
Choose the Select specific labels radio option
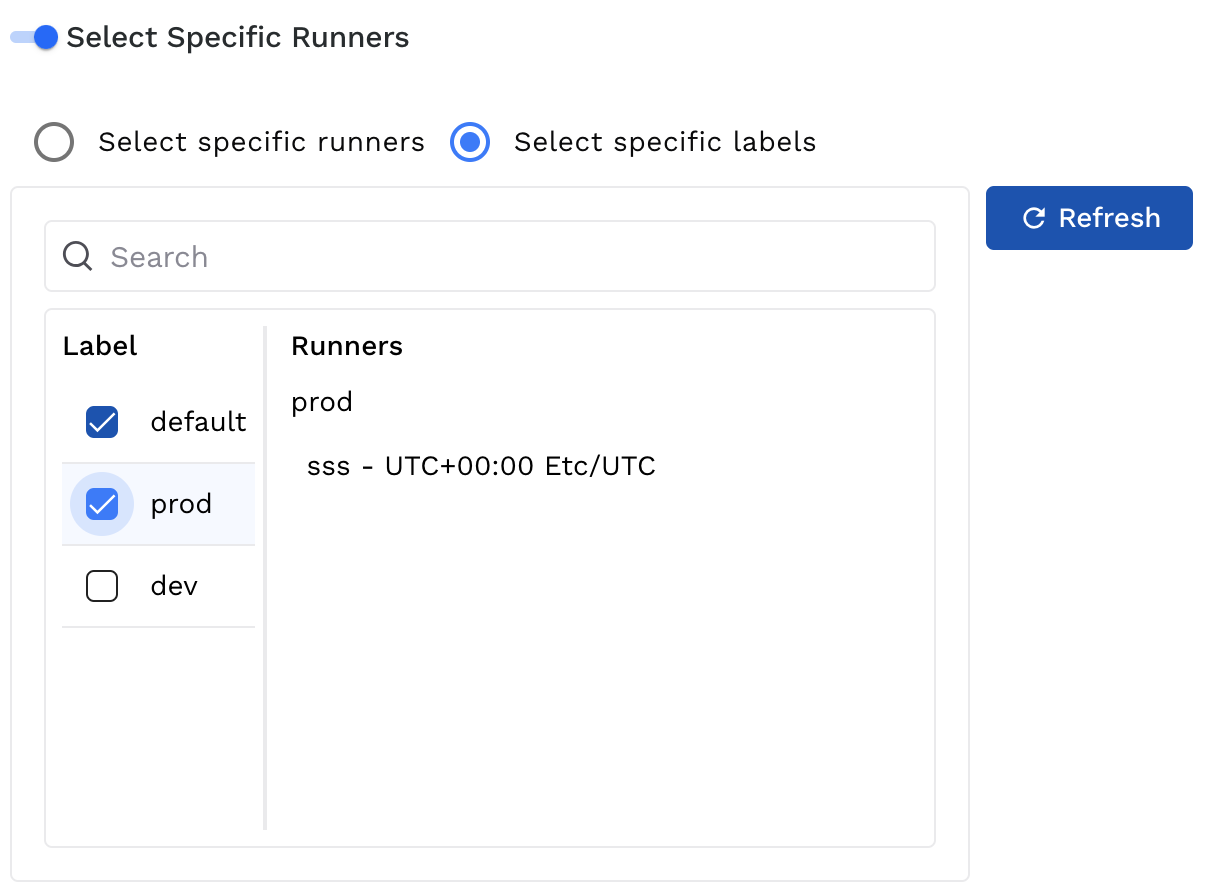coord(470,142)
